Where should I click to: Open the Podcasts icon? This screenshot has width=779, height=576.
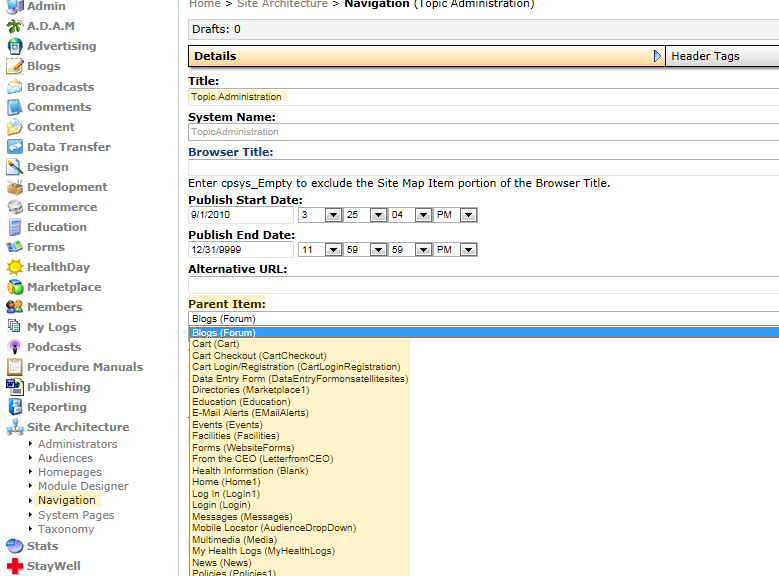click(x=14, y=347)
